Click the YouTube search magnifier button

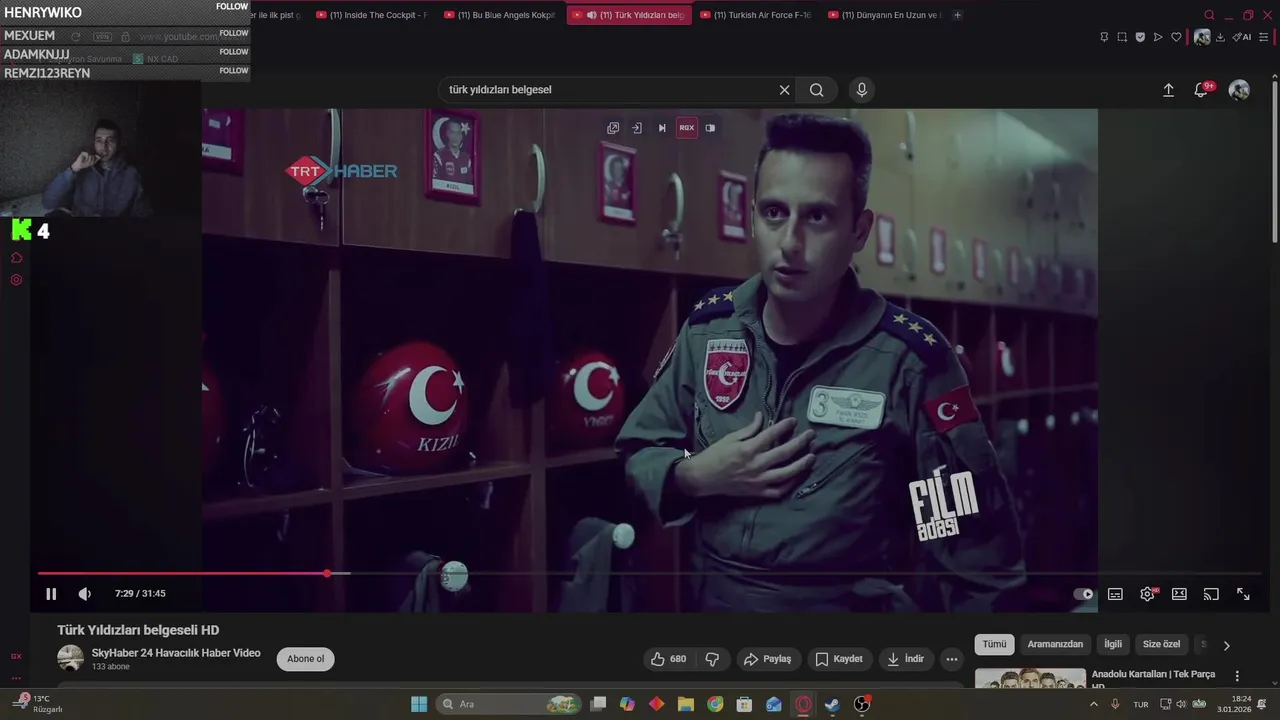817,90
